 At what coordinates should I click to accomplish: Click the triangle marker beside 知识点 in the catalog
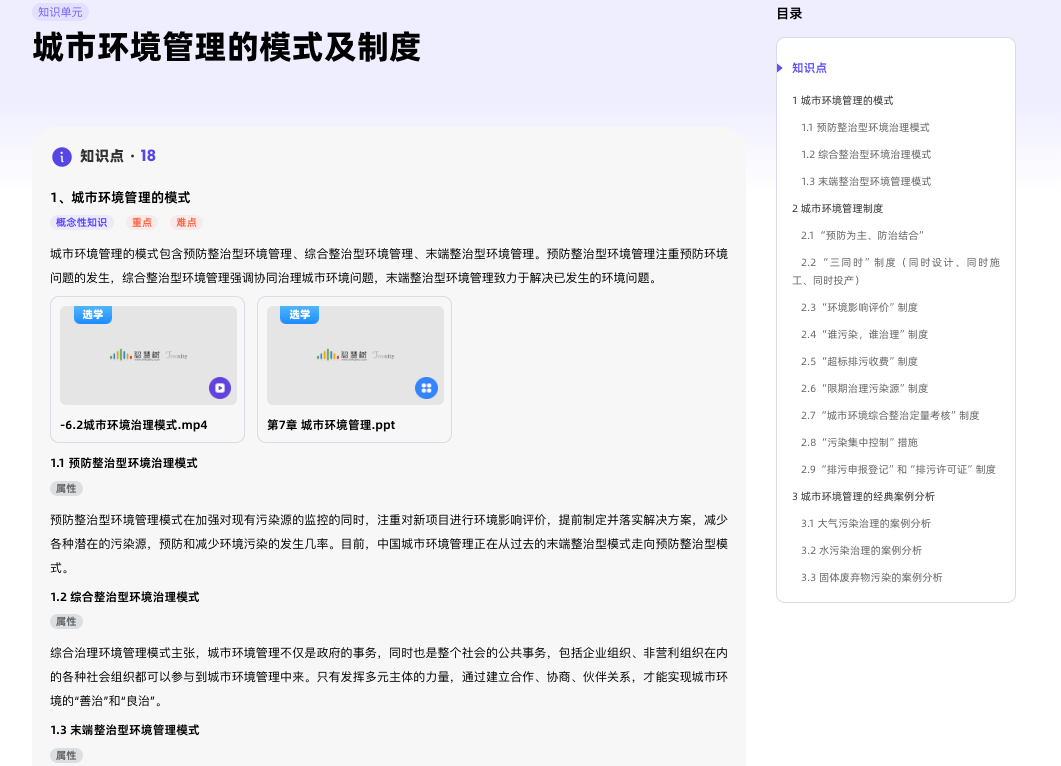(780, 68)
